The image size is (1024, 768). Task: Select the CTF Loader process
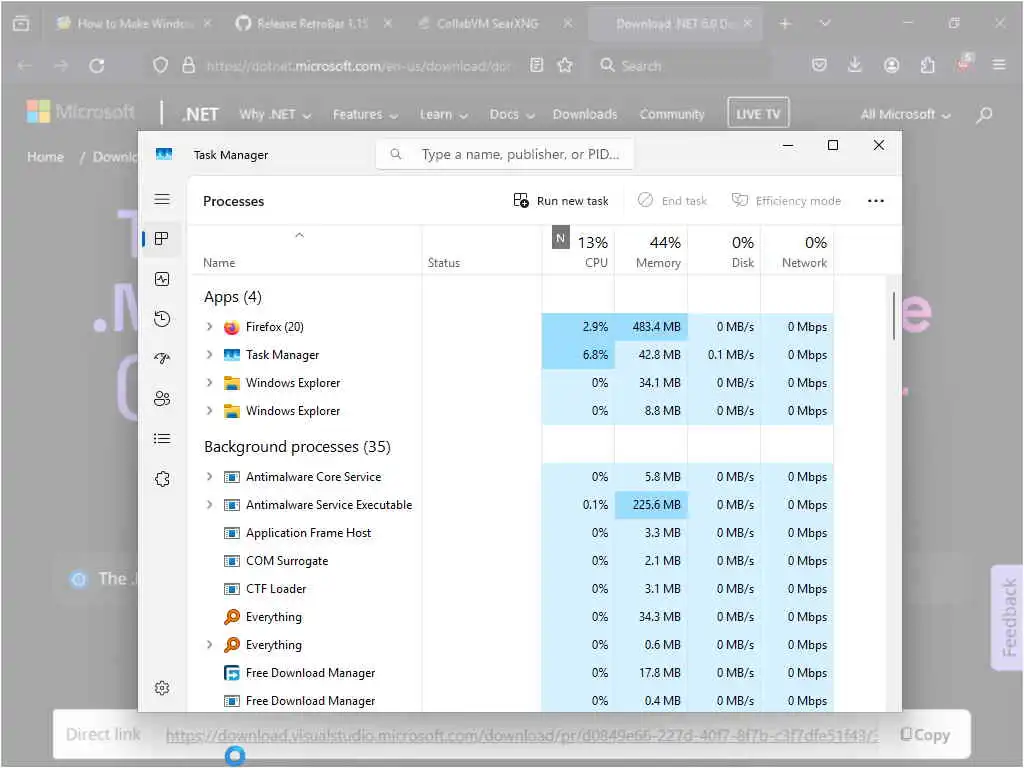tap(513, 589)
